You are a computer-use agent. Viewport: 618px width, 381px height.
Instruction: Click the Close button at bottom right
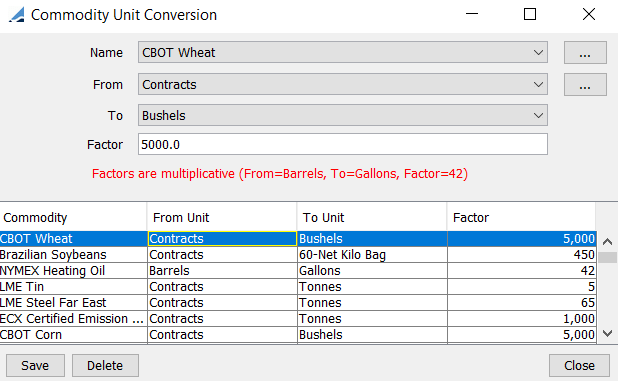pyautogui.click(x=579, y=365)
